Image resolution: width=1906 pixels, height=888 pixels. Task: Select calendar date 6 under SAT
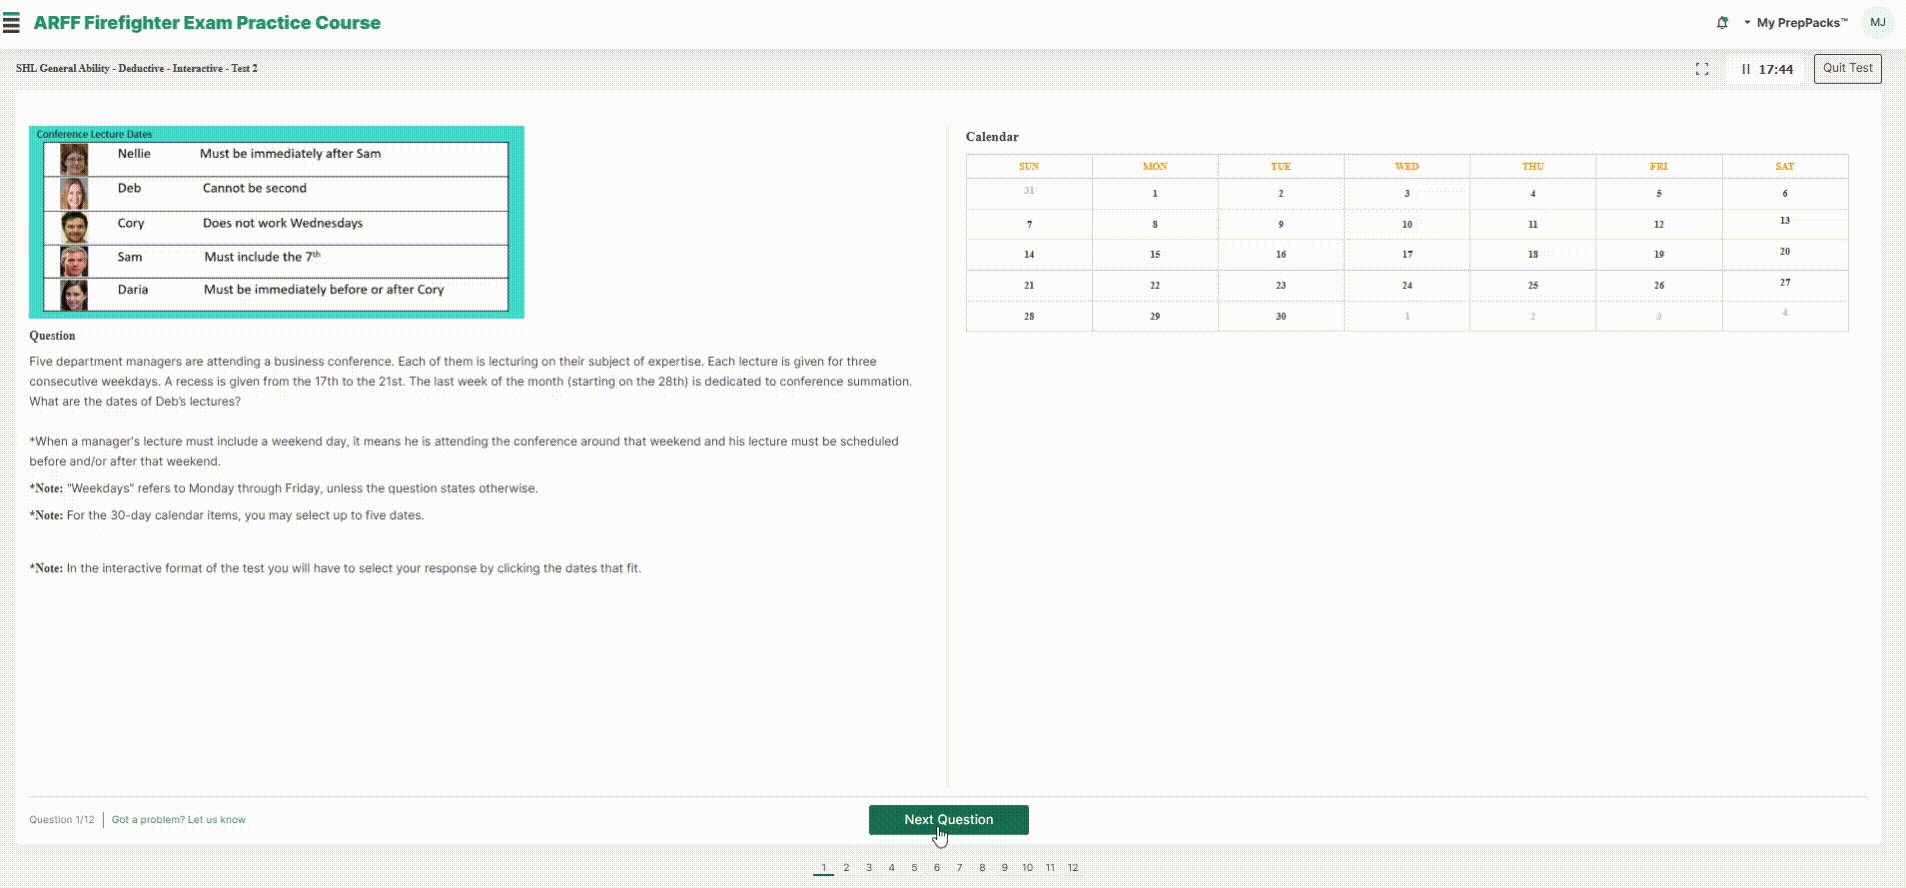pyautogui.click(x=1785, y=194)
